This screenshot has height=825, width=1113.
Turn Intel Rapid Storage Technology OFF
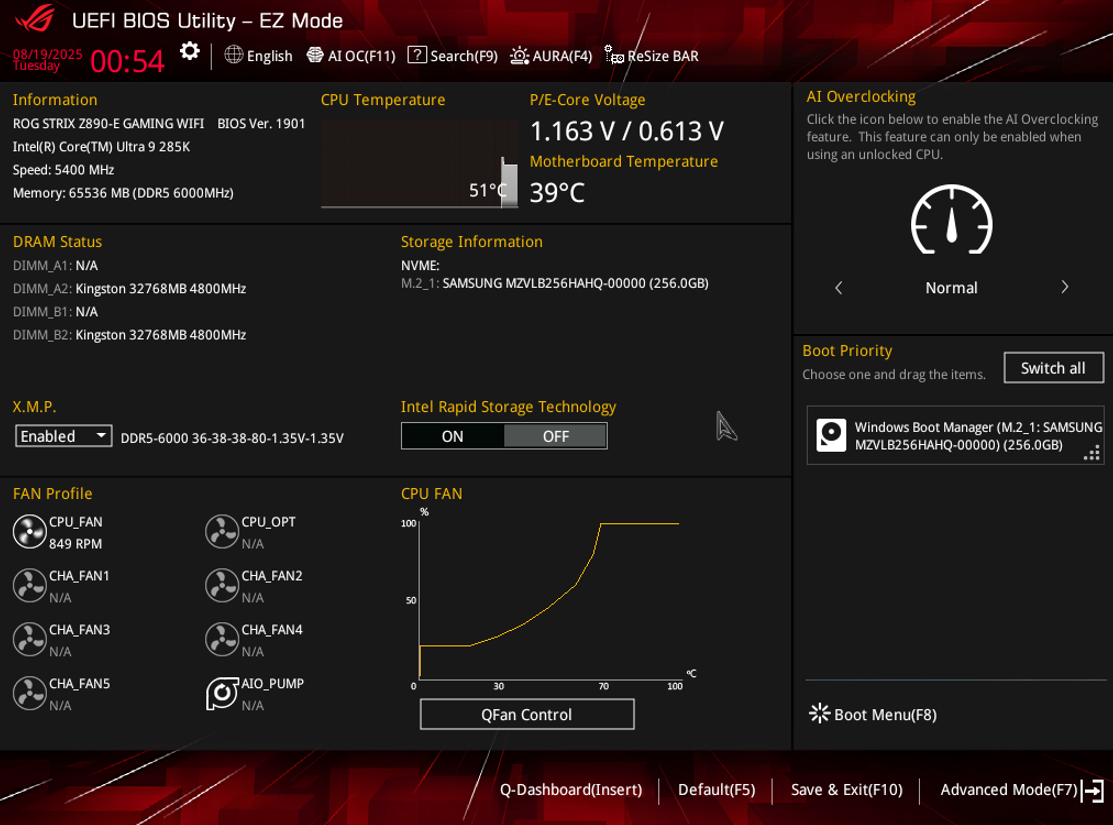[x=555, y=436]
